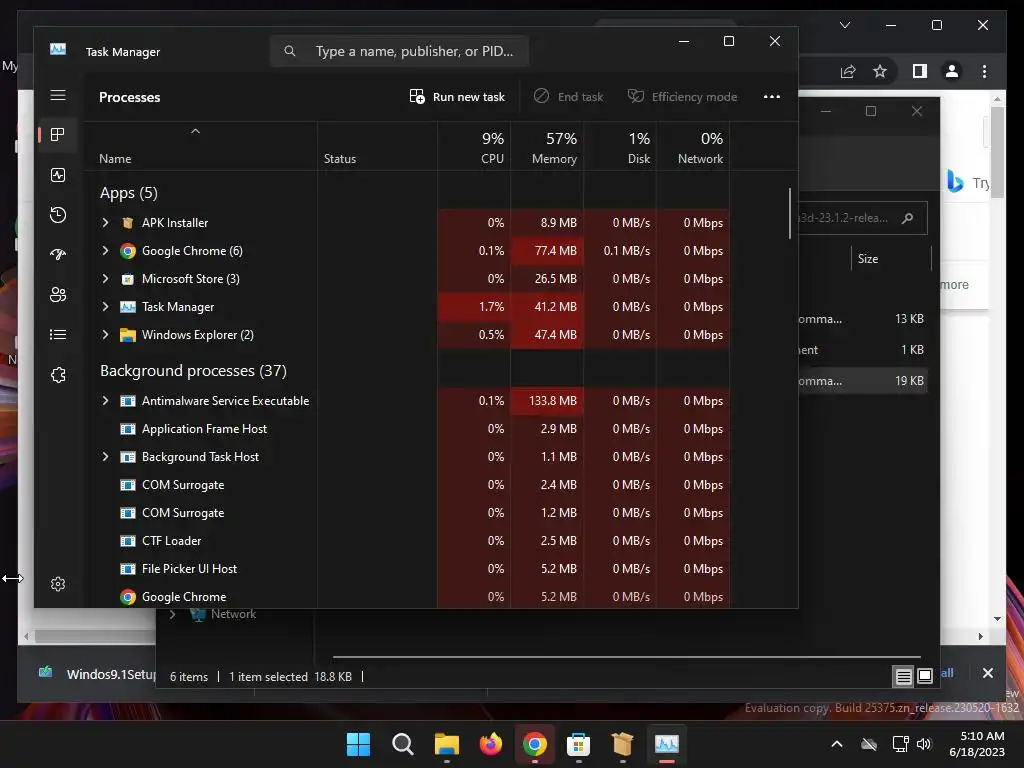
Task: Click the Chrome bookmark star icon
Action: pos(880,71)
